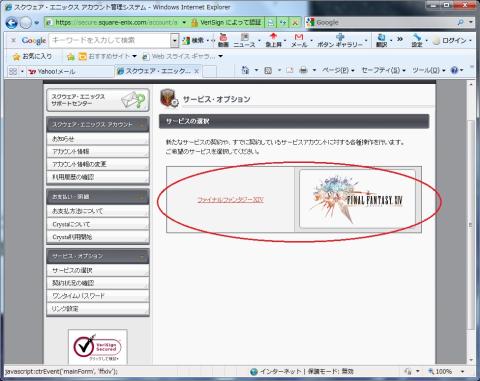Open お気に入り favorites star button
480x381 pixels.
[x=32, y=56]
